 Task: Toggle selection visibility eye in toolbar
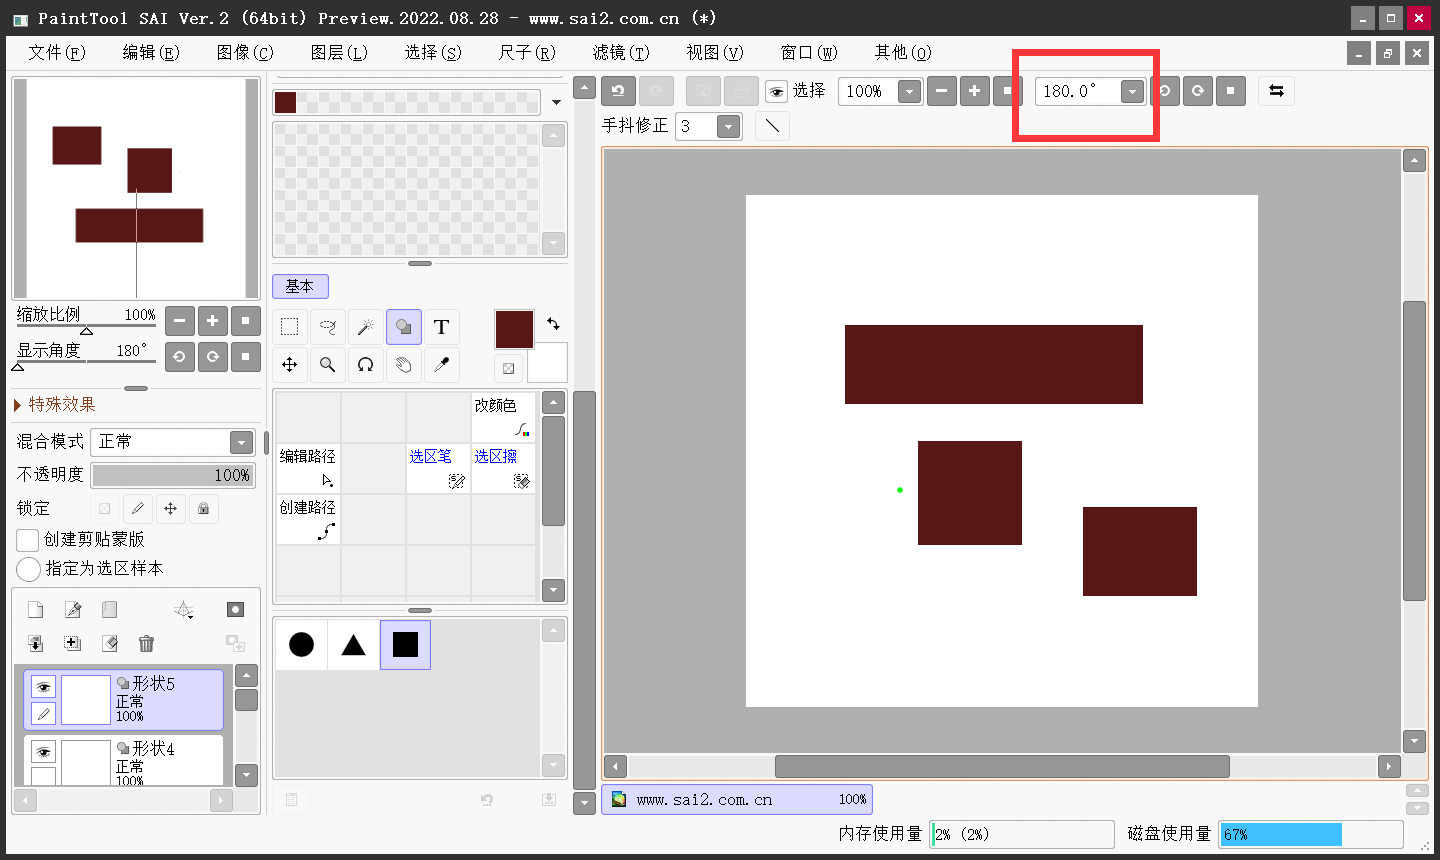(x=776, y=92)
